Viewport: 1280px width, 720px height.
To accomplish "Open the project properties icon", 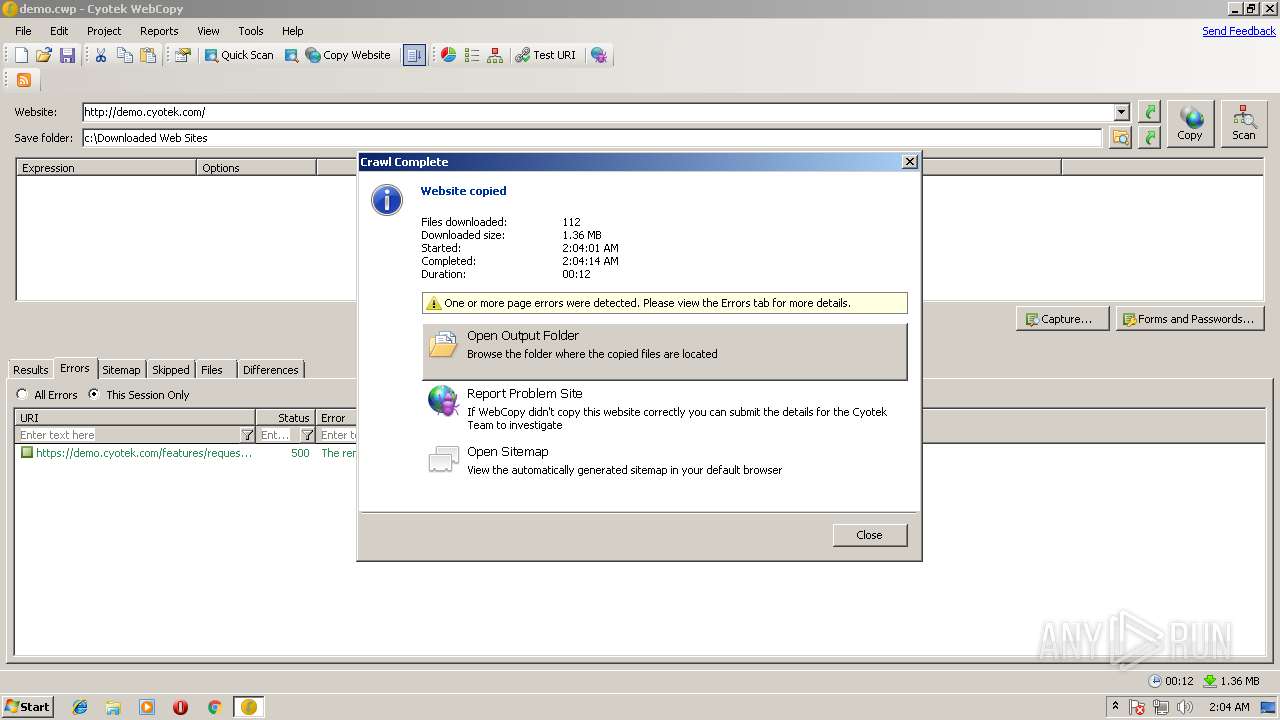I will 182,55.
